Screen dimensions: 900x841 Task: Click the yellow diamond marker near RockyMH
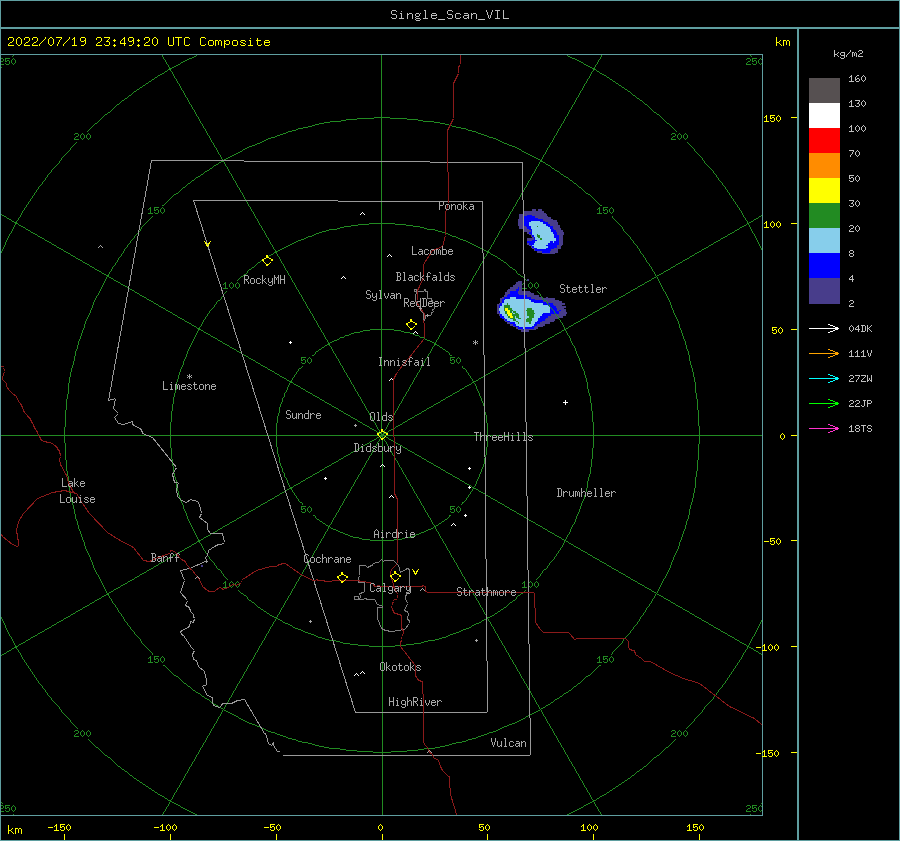click(x=267, y=261)
